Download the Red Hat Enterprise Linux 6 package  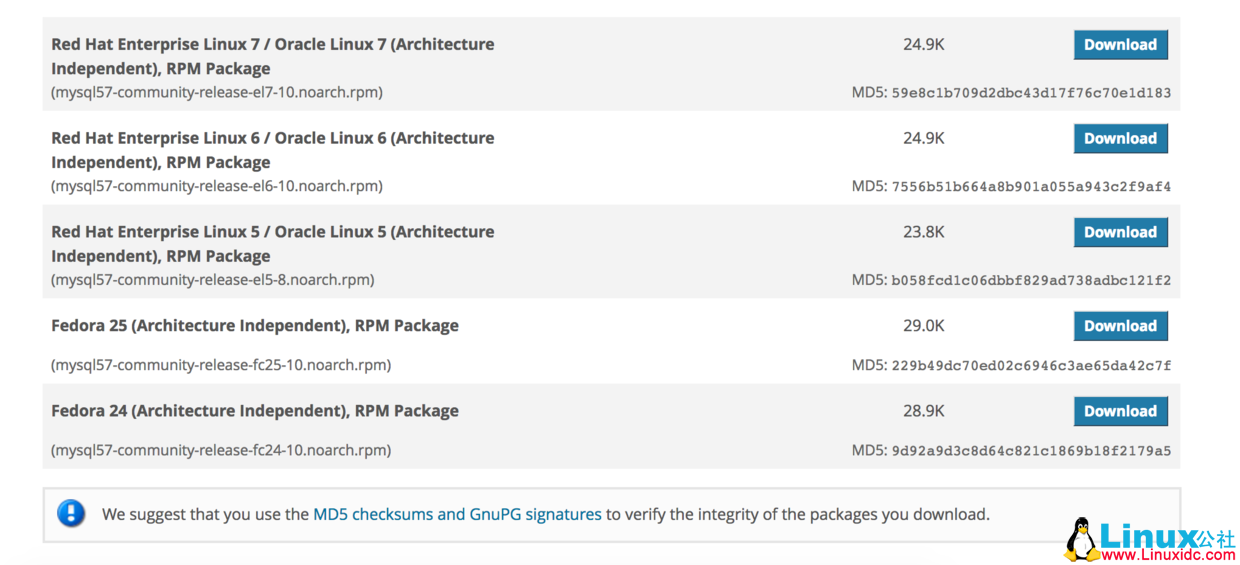(x=1120, y=139)
